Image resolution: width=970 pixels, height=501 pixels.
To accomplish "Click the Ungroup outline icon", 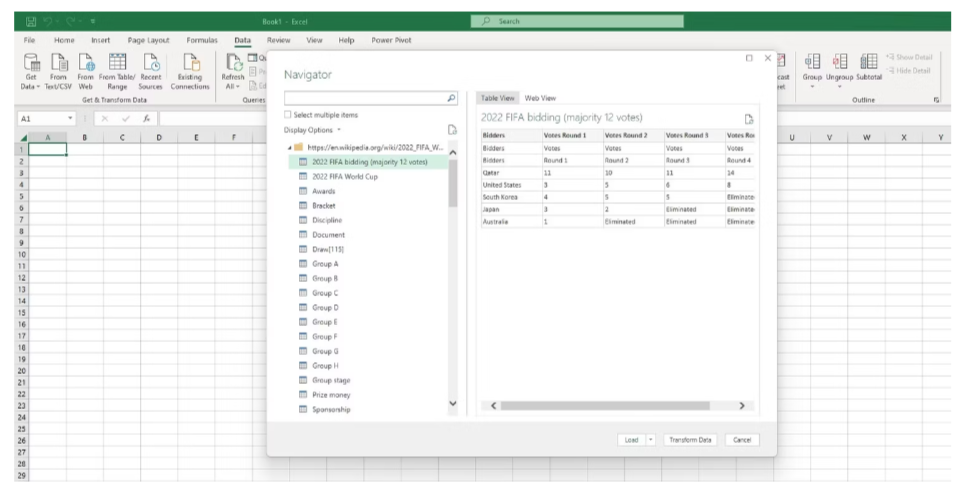I will 839,62.
